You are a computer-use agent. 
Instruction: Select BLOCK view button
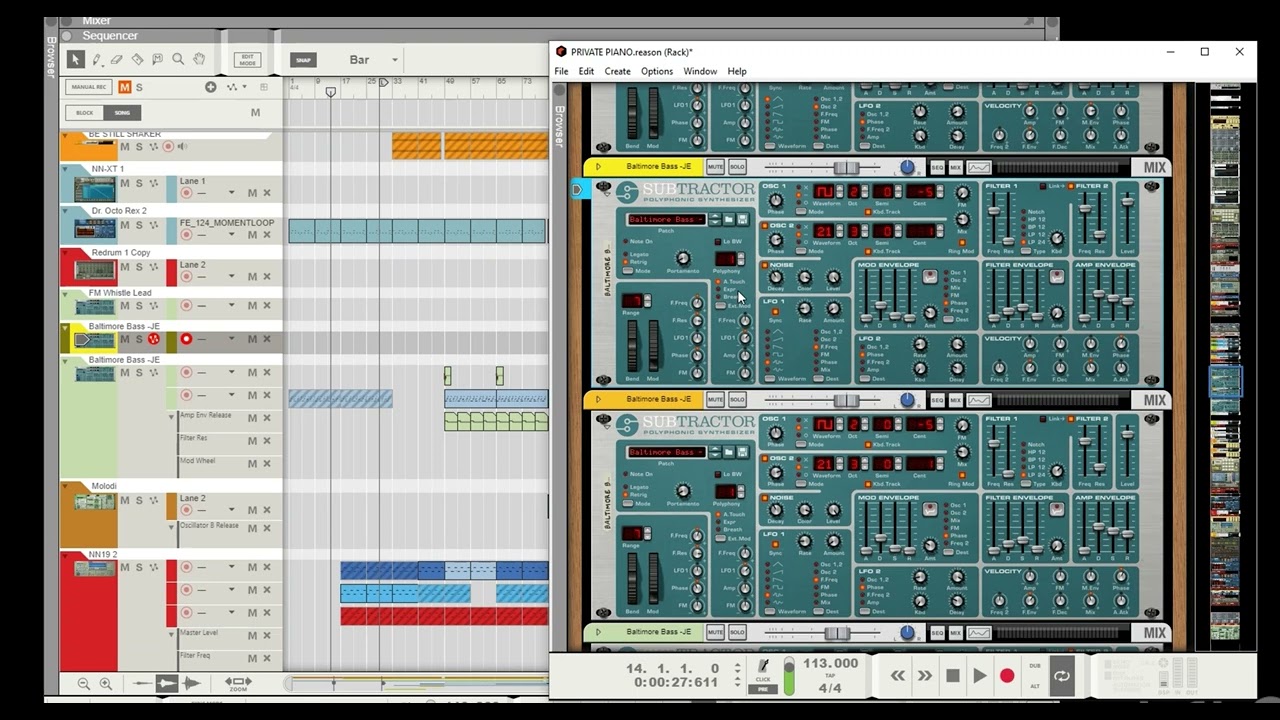coord(85,113)
